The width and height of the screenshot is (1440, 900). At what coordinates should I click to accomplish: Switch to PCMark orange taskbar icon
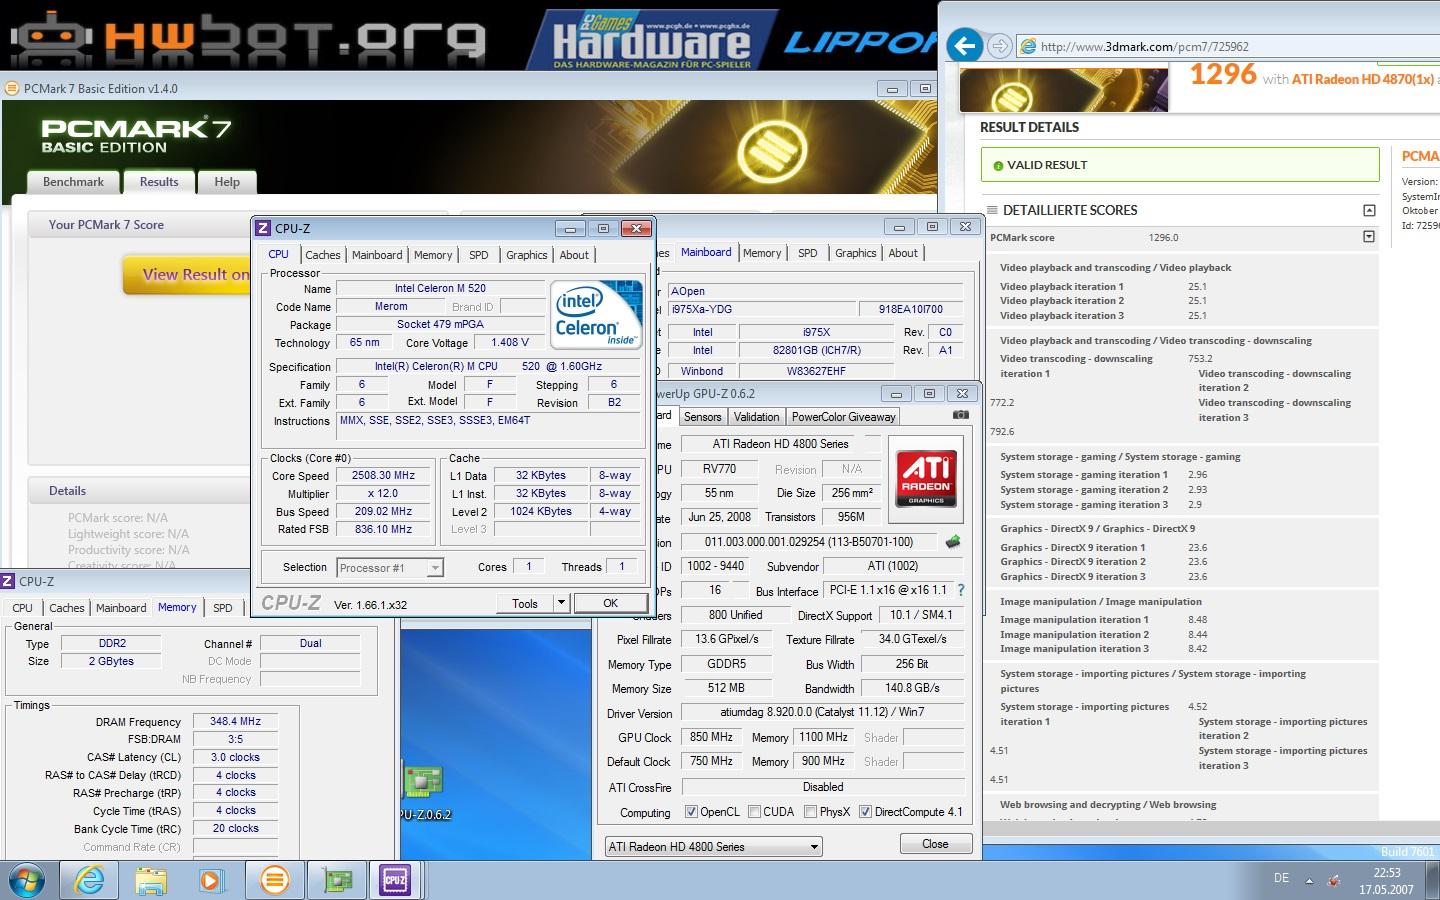coord(273,880)
